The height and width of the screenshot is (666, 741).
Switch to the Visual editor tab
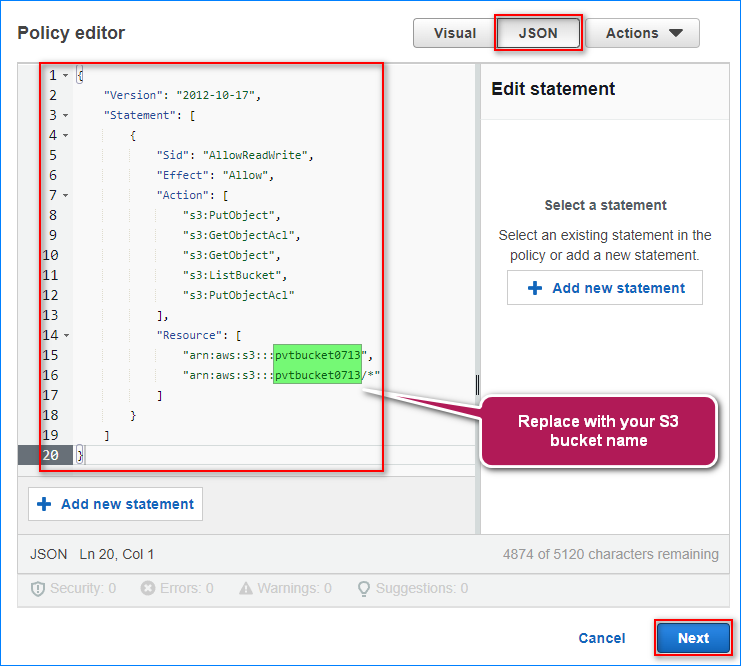454,33
